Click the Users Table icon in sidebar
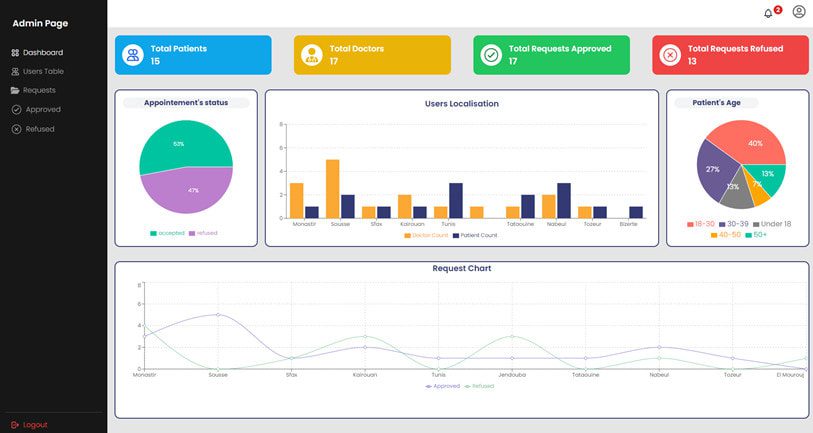Image resolution: width=813 pixels, height=433 pixels. tap(15, 72)
